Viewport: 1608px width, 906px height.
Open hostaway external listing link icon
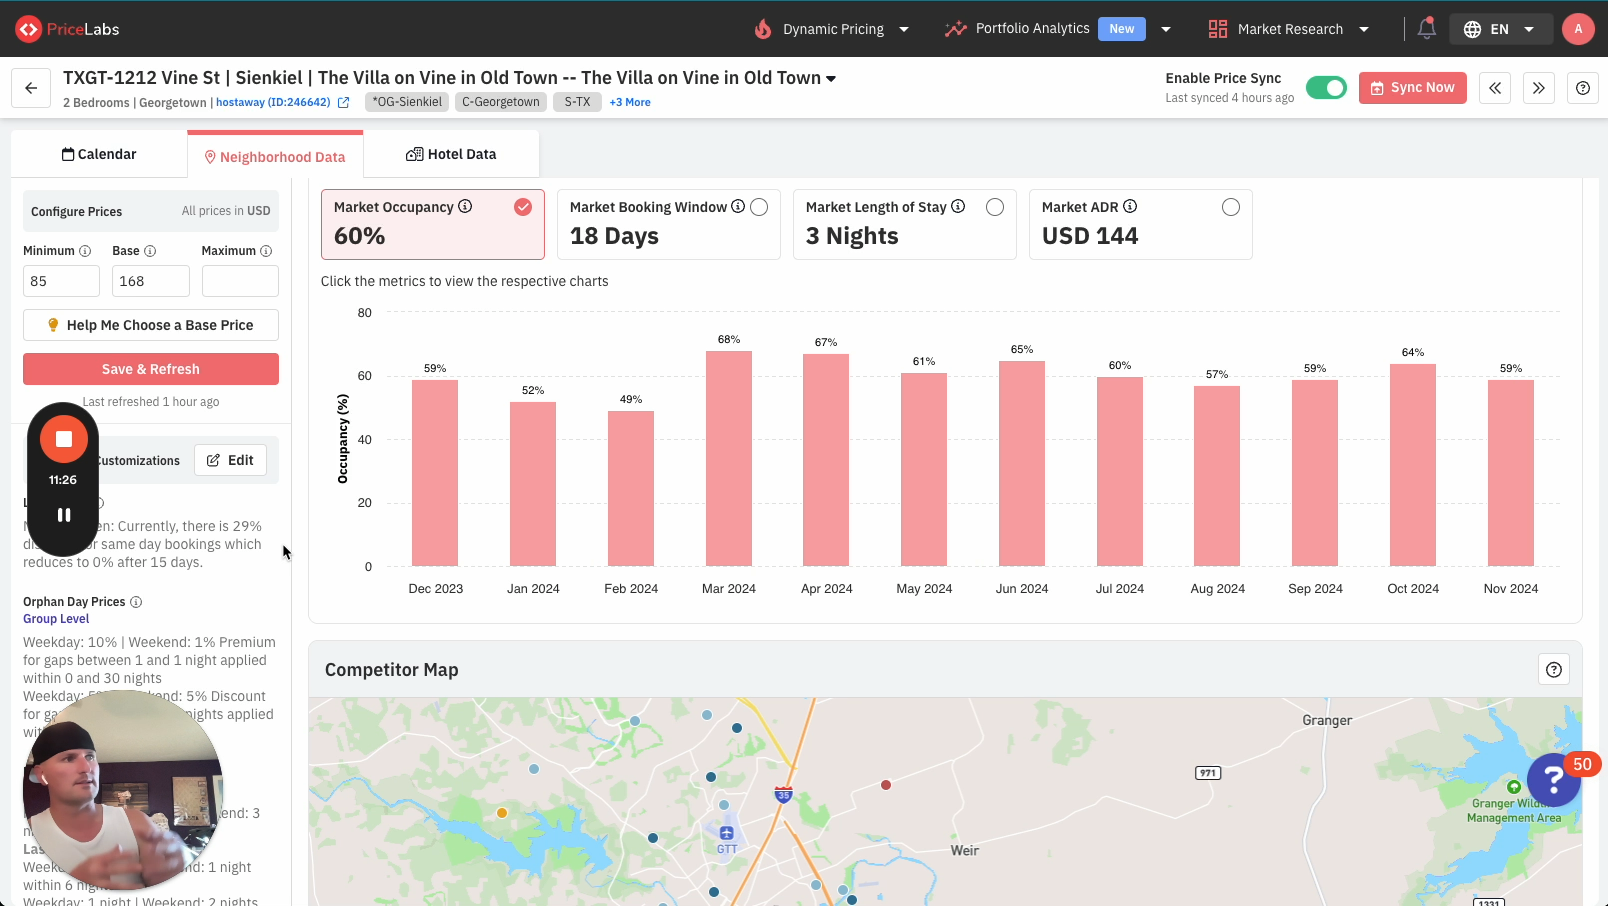(344, 102)
